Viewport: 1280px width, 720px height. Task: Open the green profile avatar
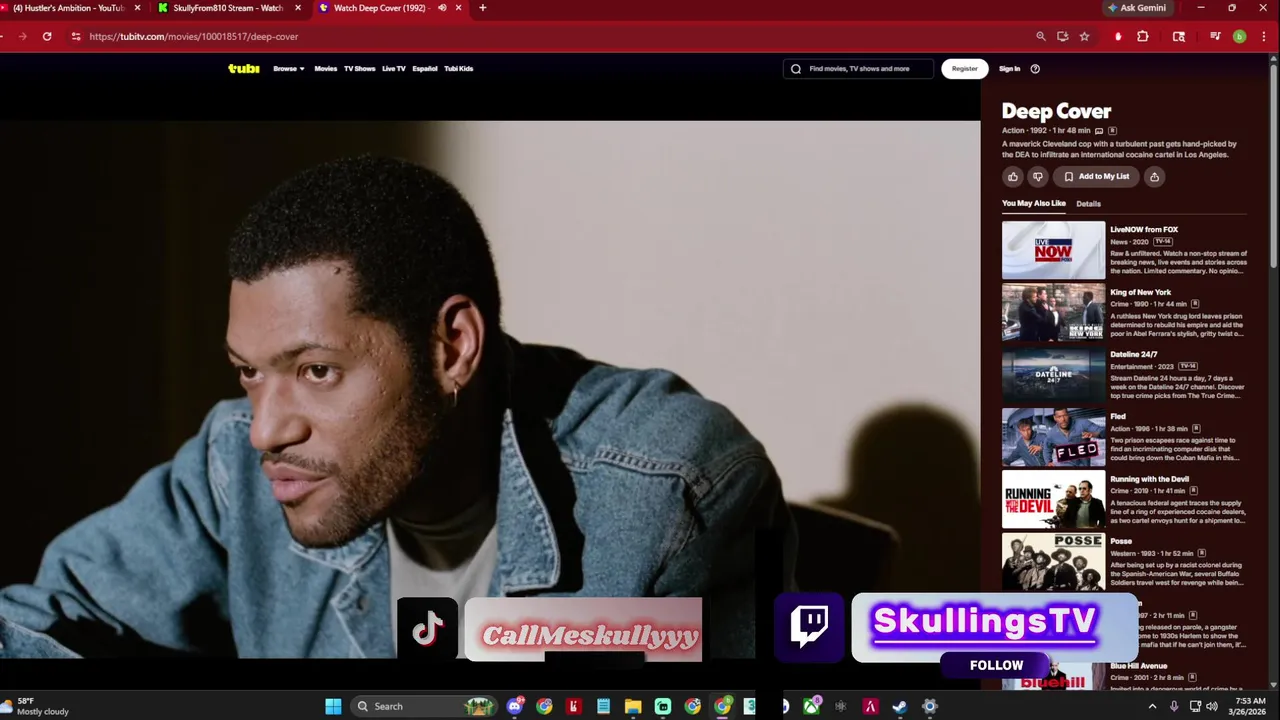pyautogui.click(x=1239, y=36)
